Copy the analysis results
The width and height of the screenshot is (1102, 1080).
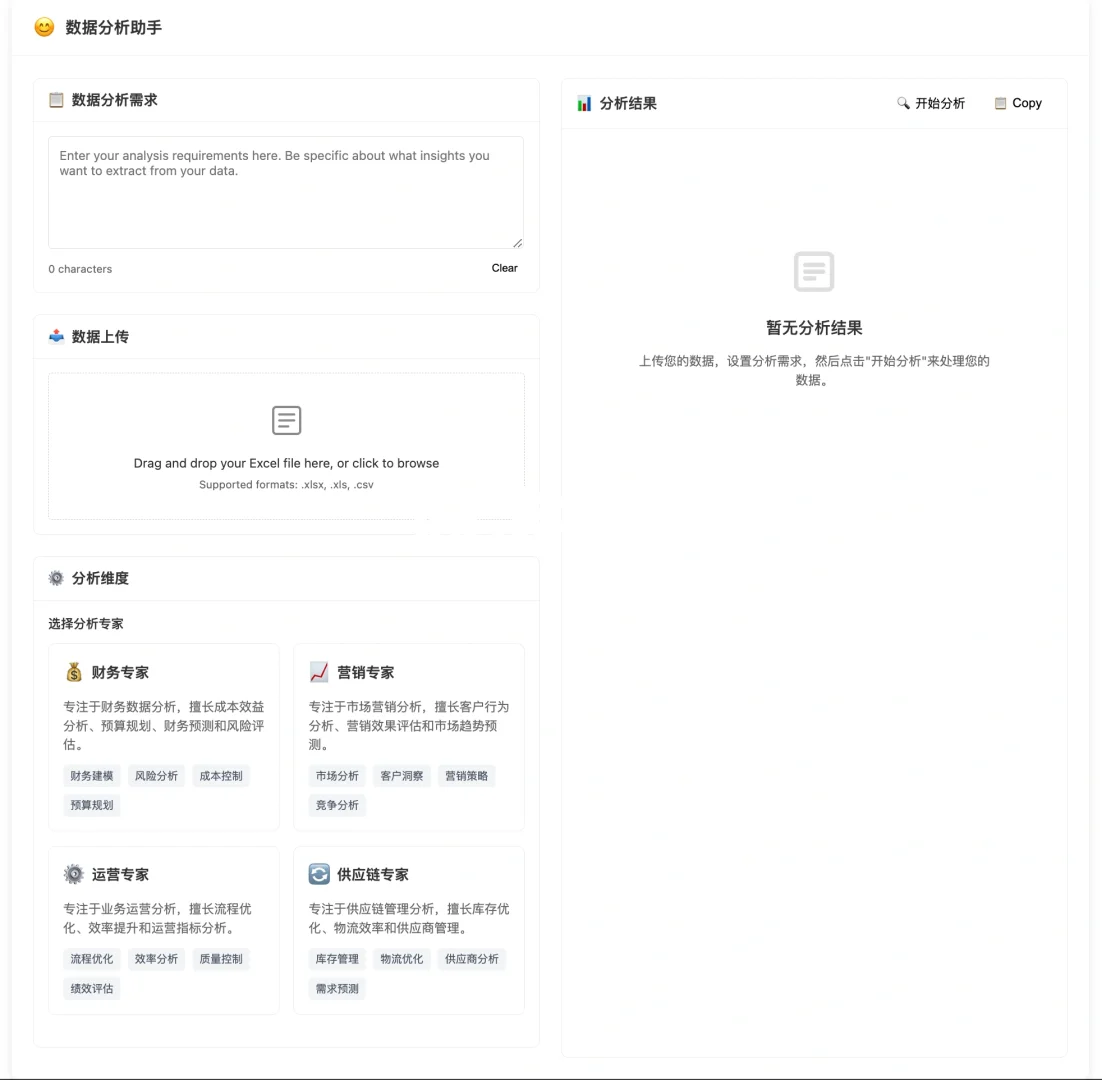point(1018,103)
